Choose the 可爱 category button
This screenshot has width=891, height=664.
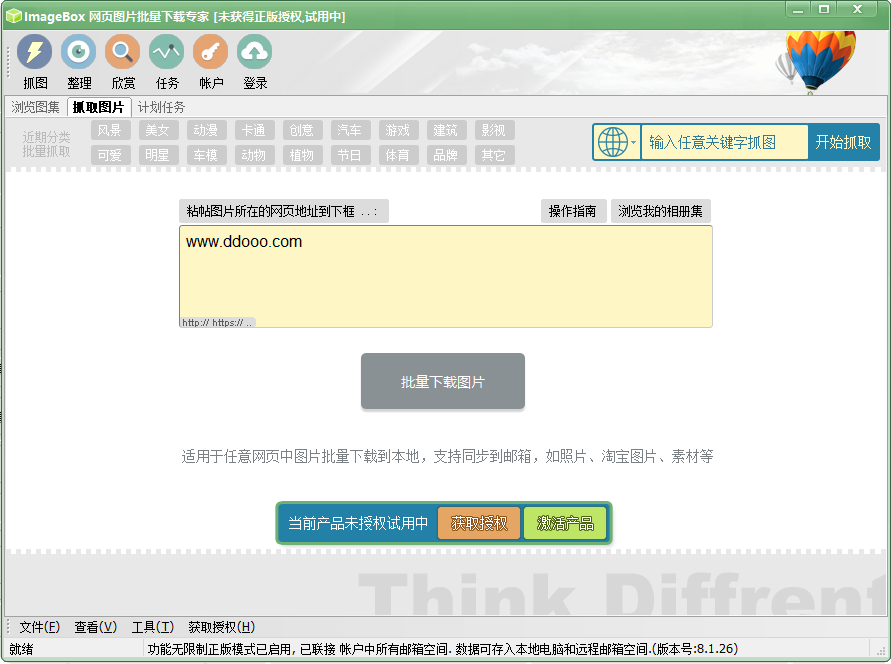click(110, 155)
